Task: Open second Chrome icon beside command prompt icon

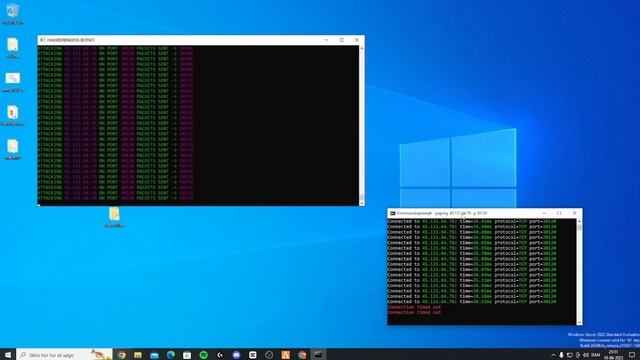Action: click(x=302, y=355)
